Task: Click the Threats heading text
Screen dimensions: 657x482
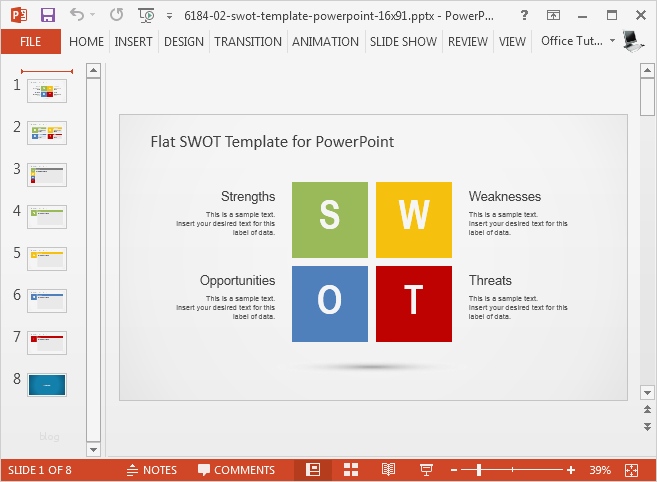Action: coord(490,280)
